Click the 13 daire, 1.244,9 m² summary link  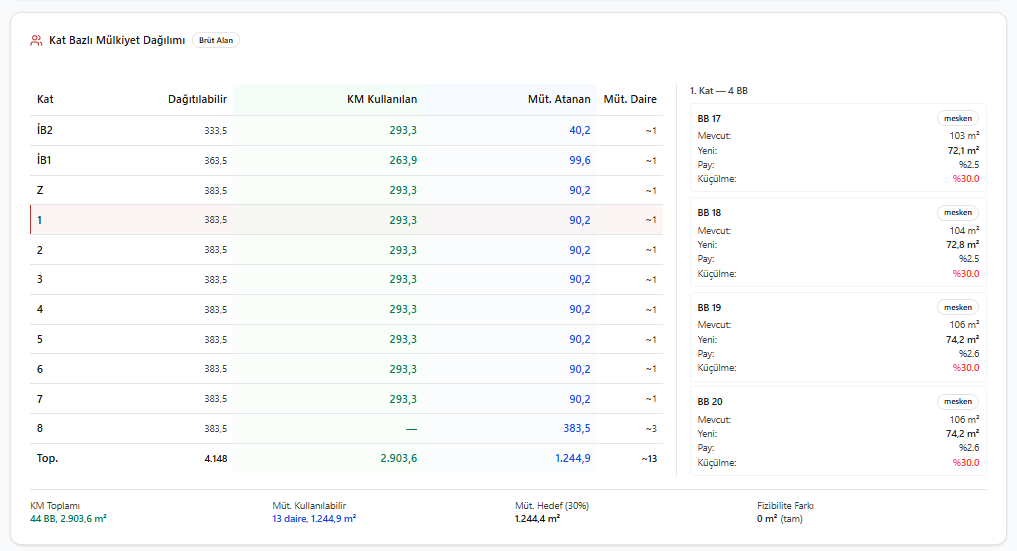[x=314, y=519]
